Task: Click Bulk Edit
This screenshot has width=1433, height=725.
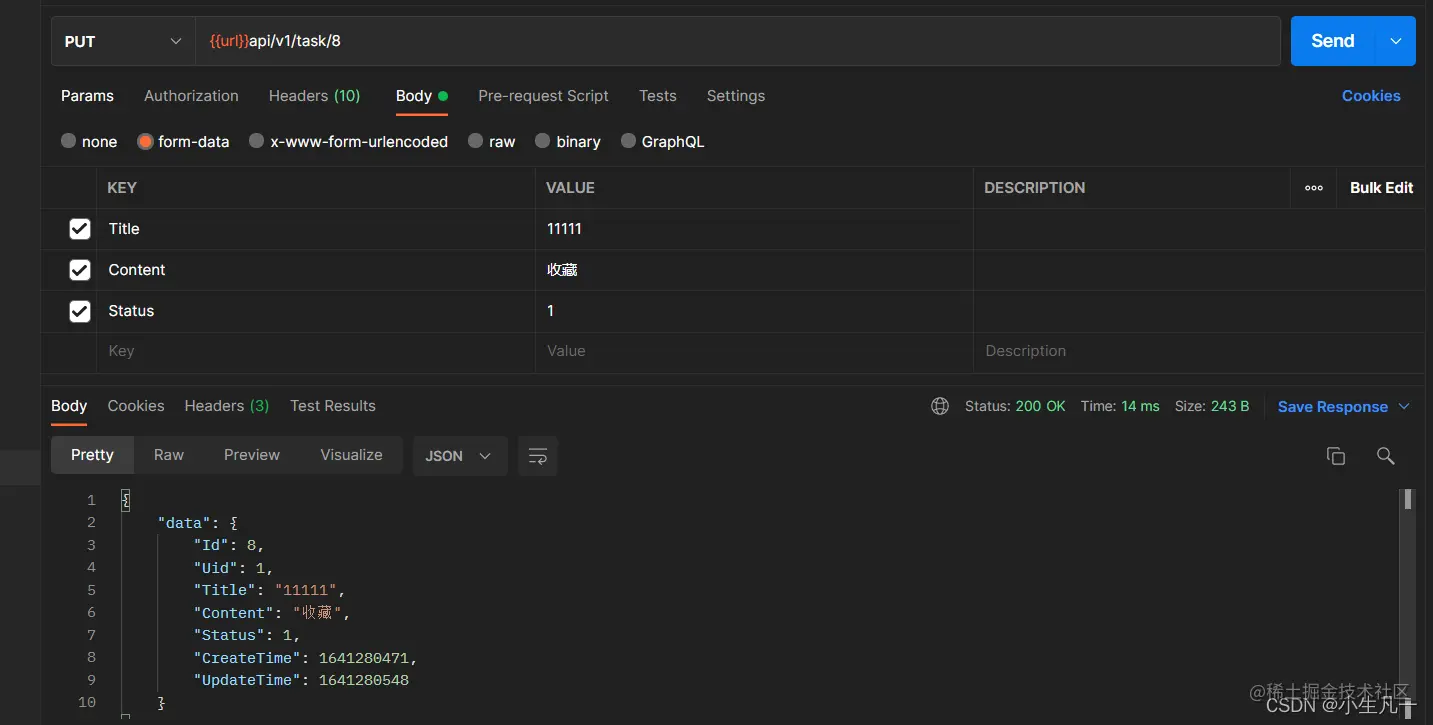Action: pos(1381,188)
